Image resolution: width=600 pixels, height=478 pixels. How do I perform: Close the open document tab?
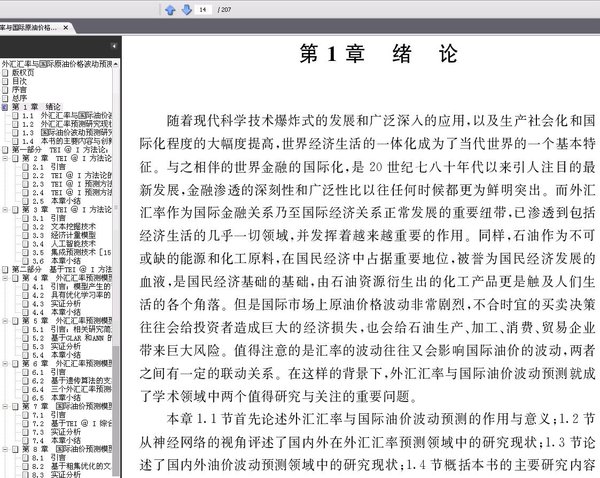tap(65, 28)
